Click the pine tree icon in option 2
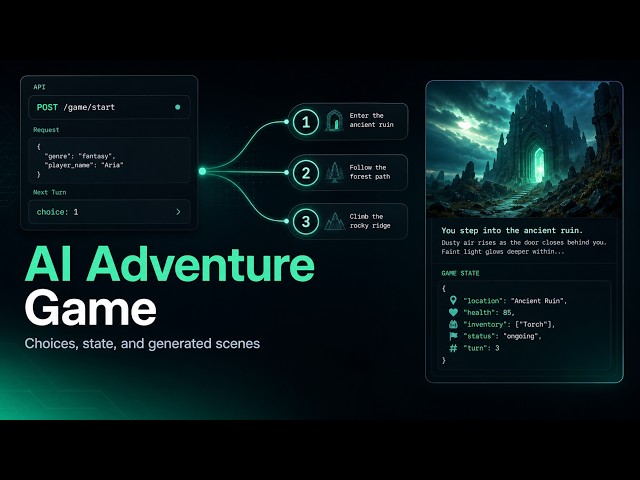 pyautogui.click(x=335, y=172)
